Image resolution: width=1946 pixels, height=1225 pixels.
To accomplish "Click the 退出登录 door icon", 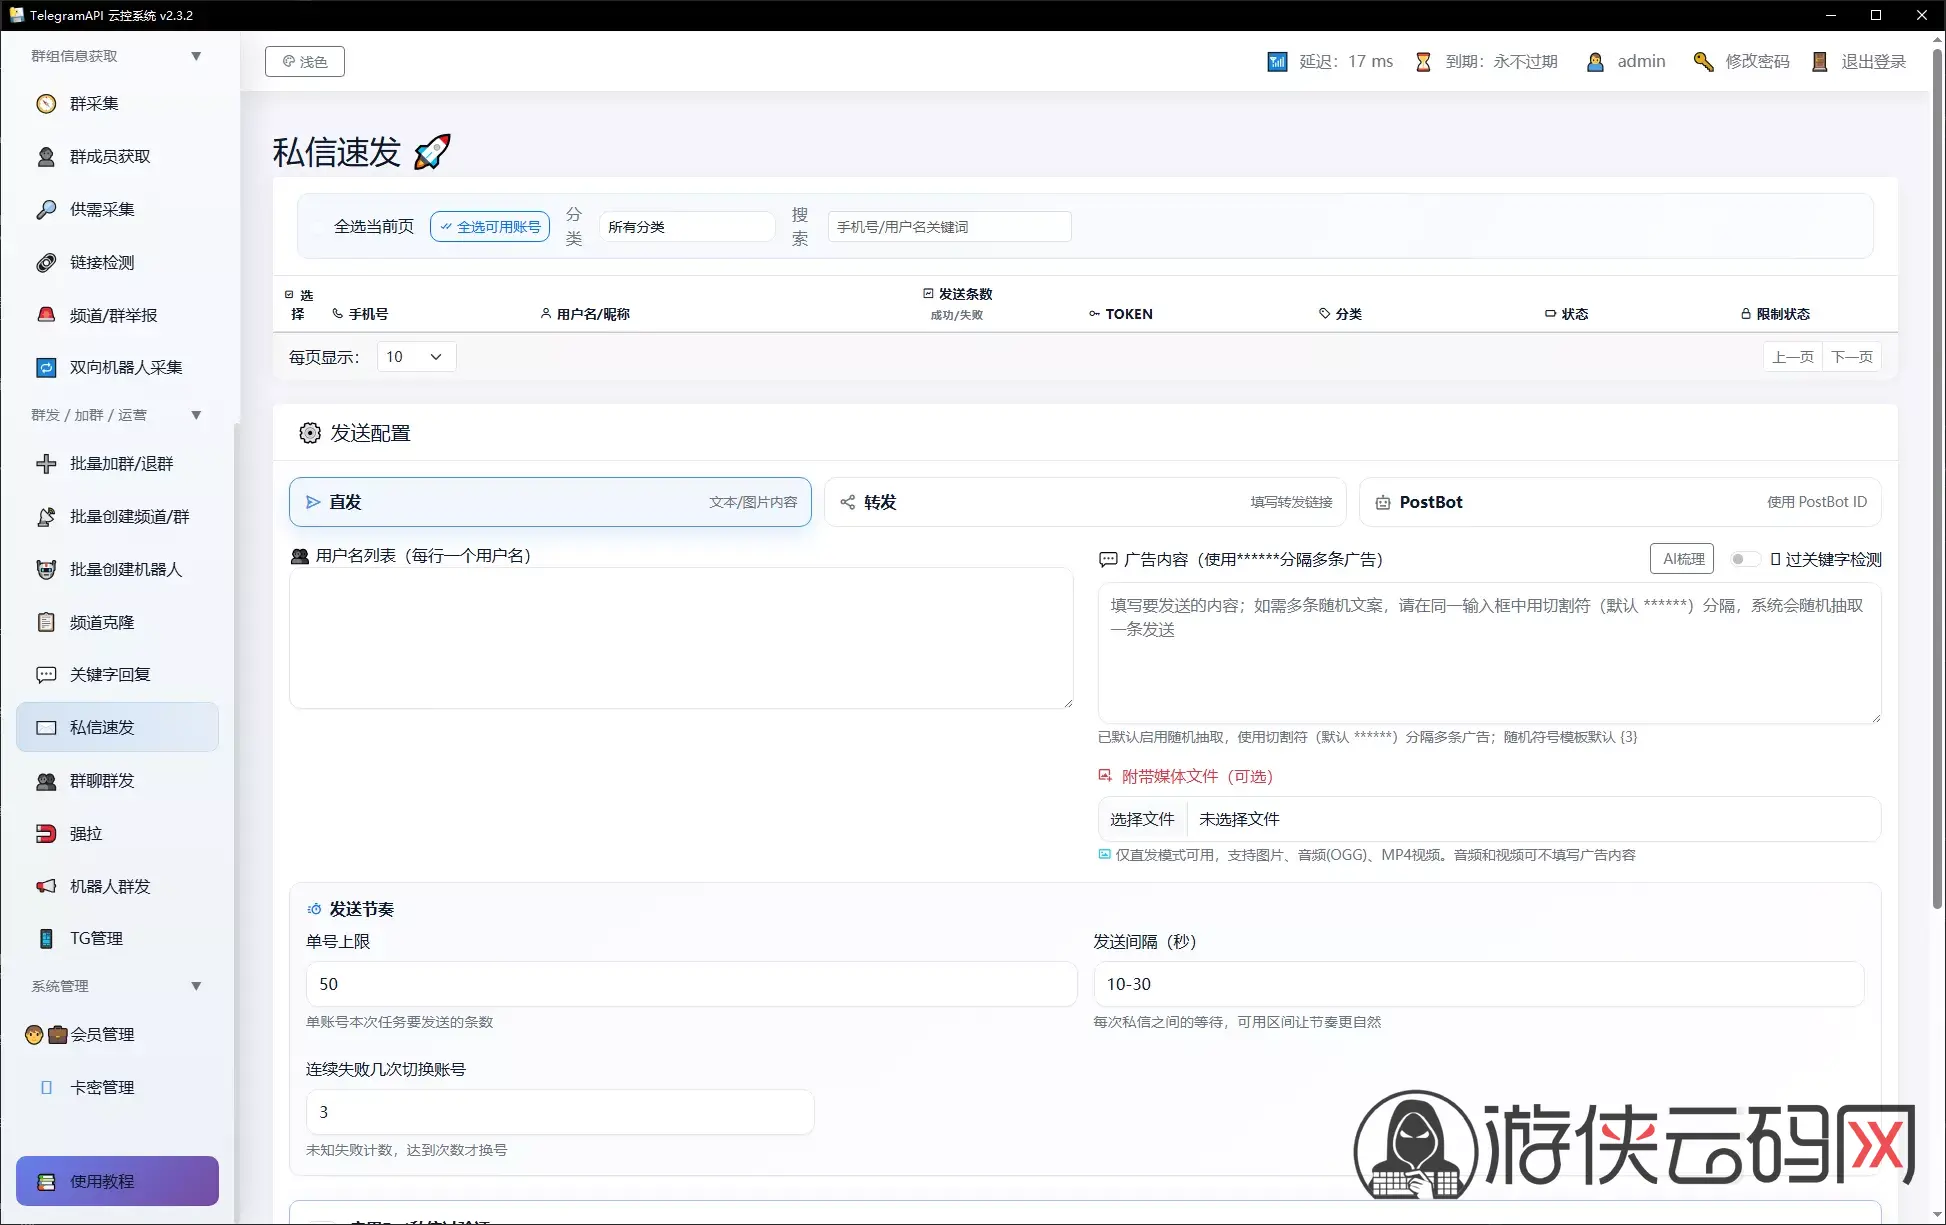I will (x=1820, y=62).
